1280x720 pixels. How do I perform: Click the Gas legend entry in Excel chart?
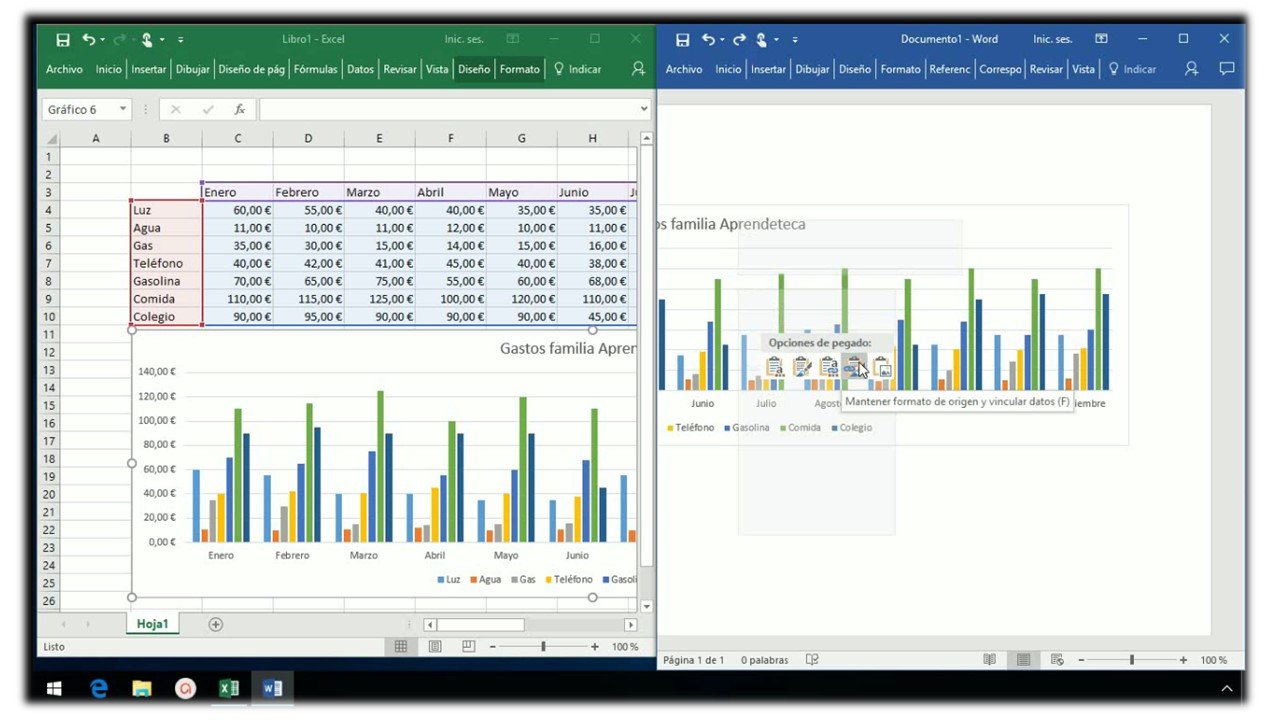(x=523, y=579)
